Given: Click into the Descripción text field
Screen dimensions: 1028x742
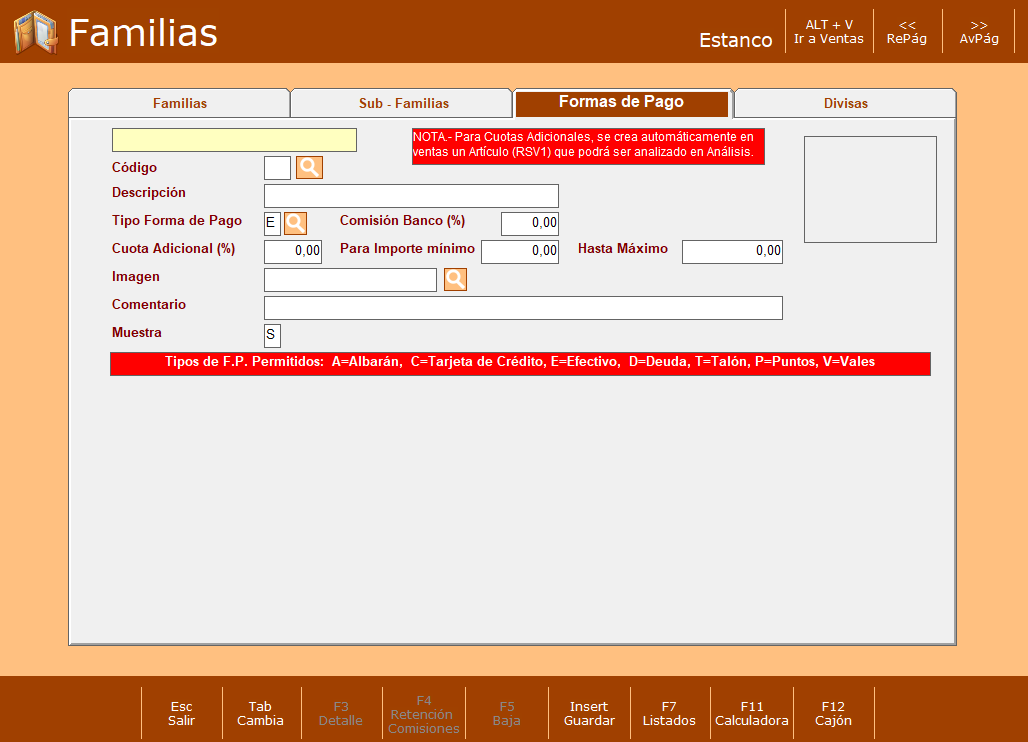Looking at the screenshot, I should [411, 196].
